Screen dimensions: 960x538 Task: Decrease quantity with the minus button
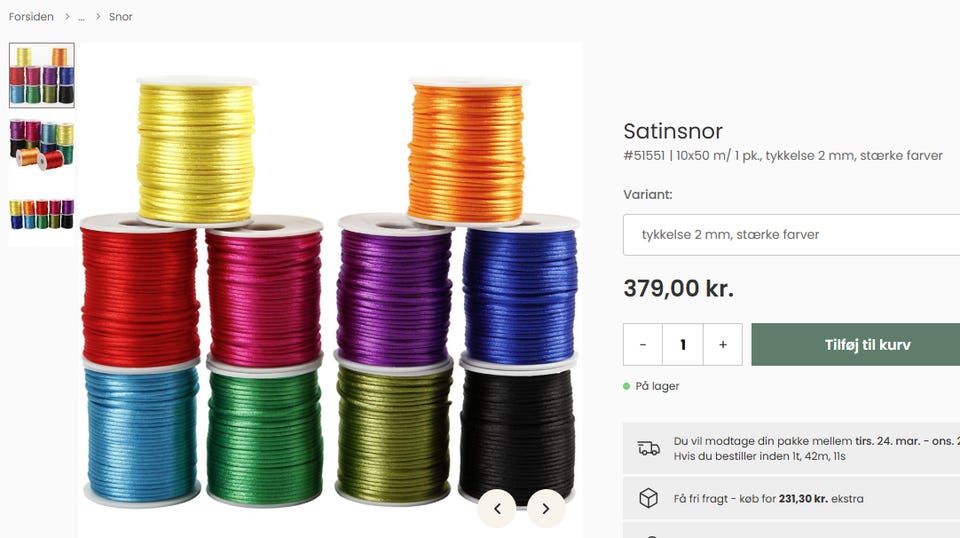tap(643, 345)
